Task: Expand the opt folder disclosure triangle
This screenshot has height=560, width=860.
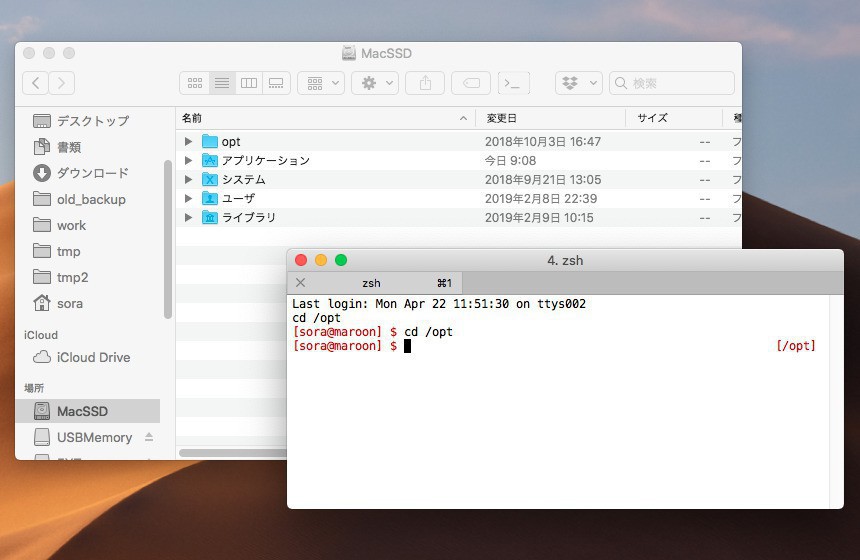Action: tap(188, 142)
